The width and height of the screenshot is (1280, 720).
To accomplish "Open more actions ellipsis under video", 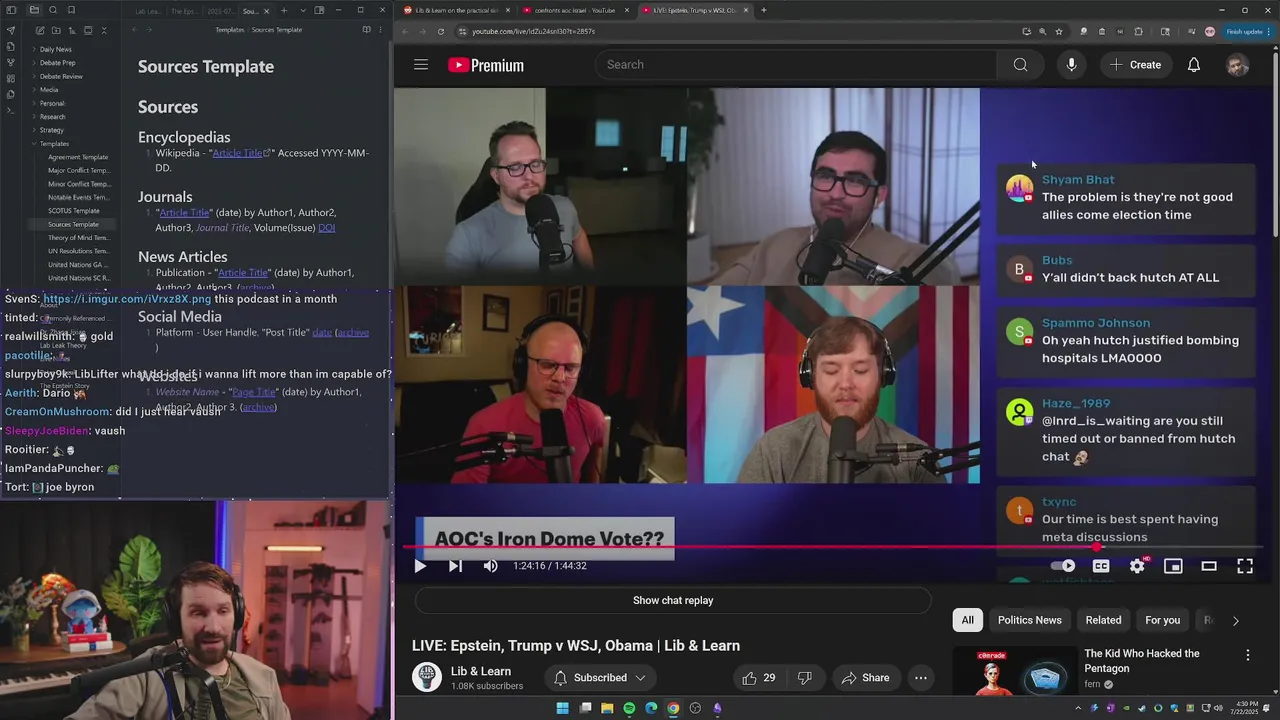I will [x=921, y=678].
